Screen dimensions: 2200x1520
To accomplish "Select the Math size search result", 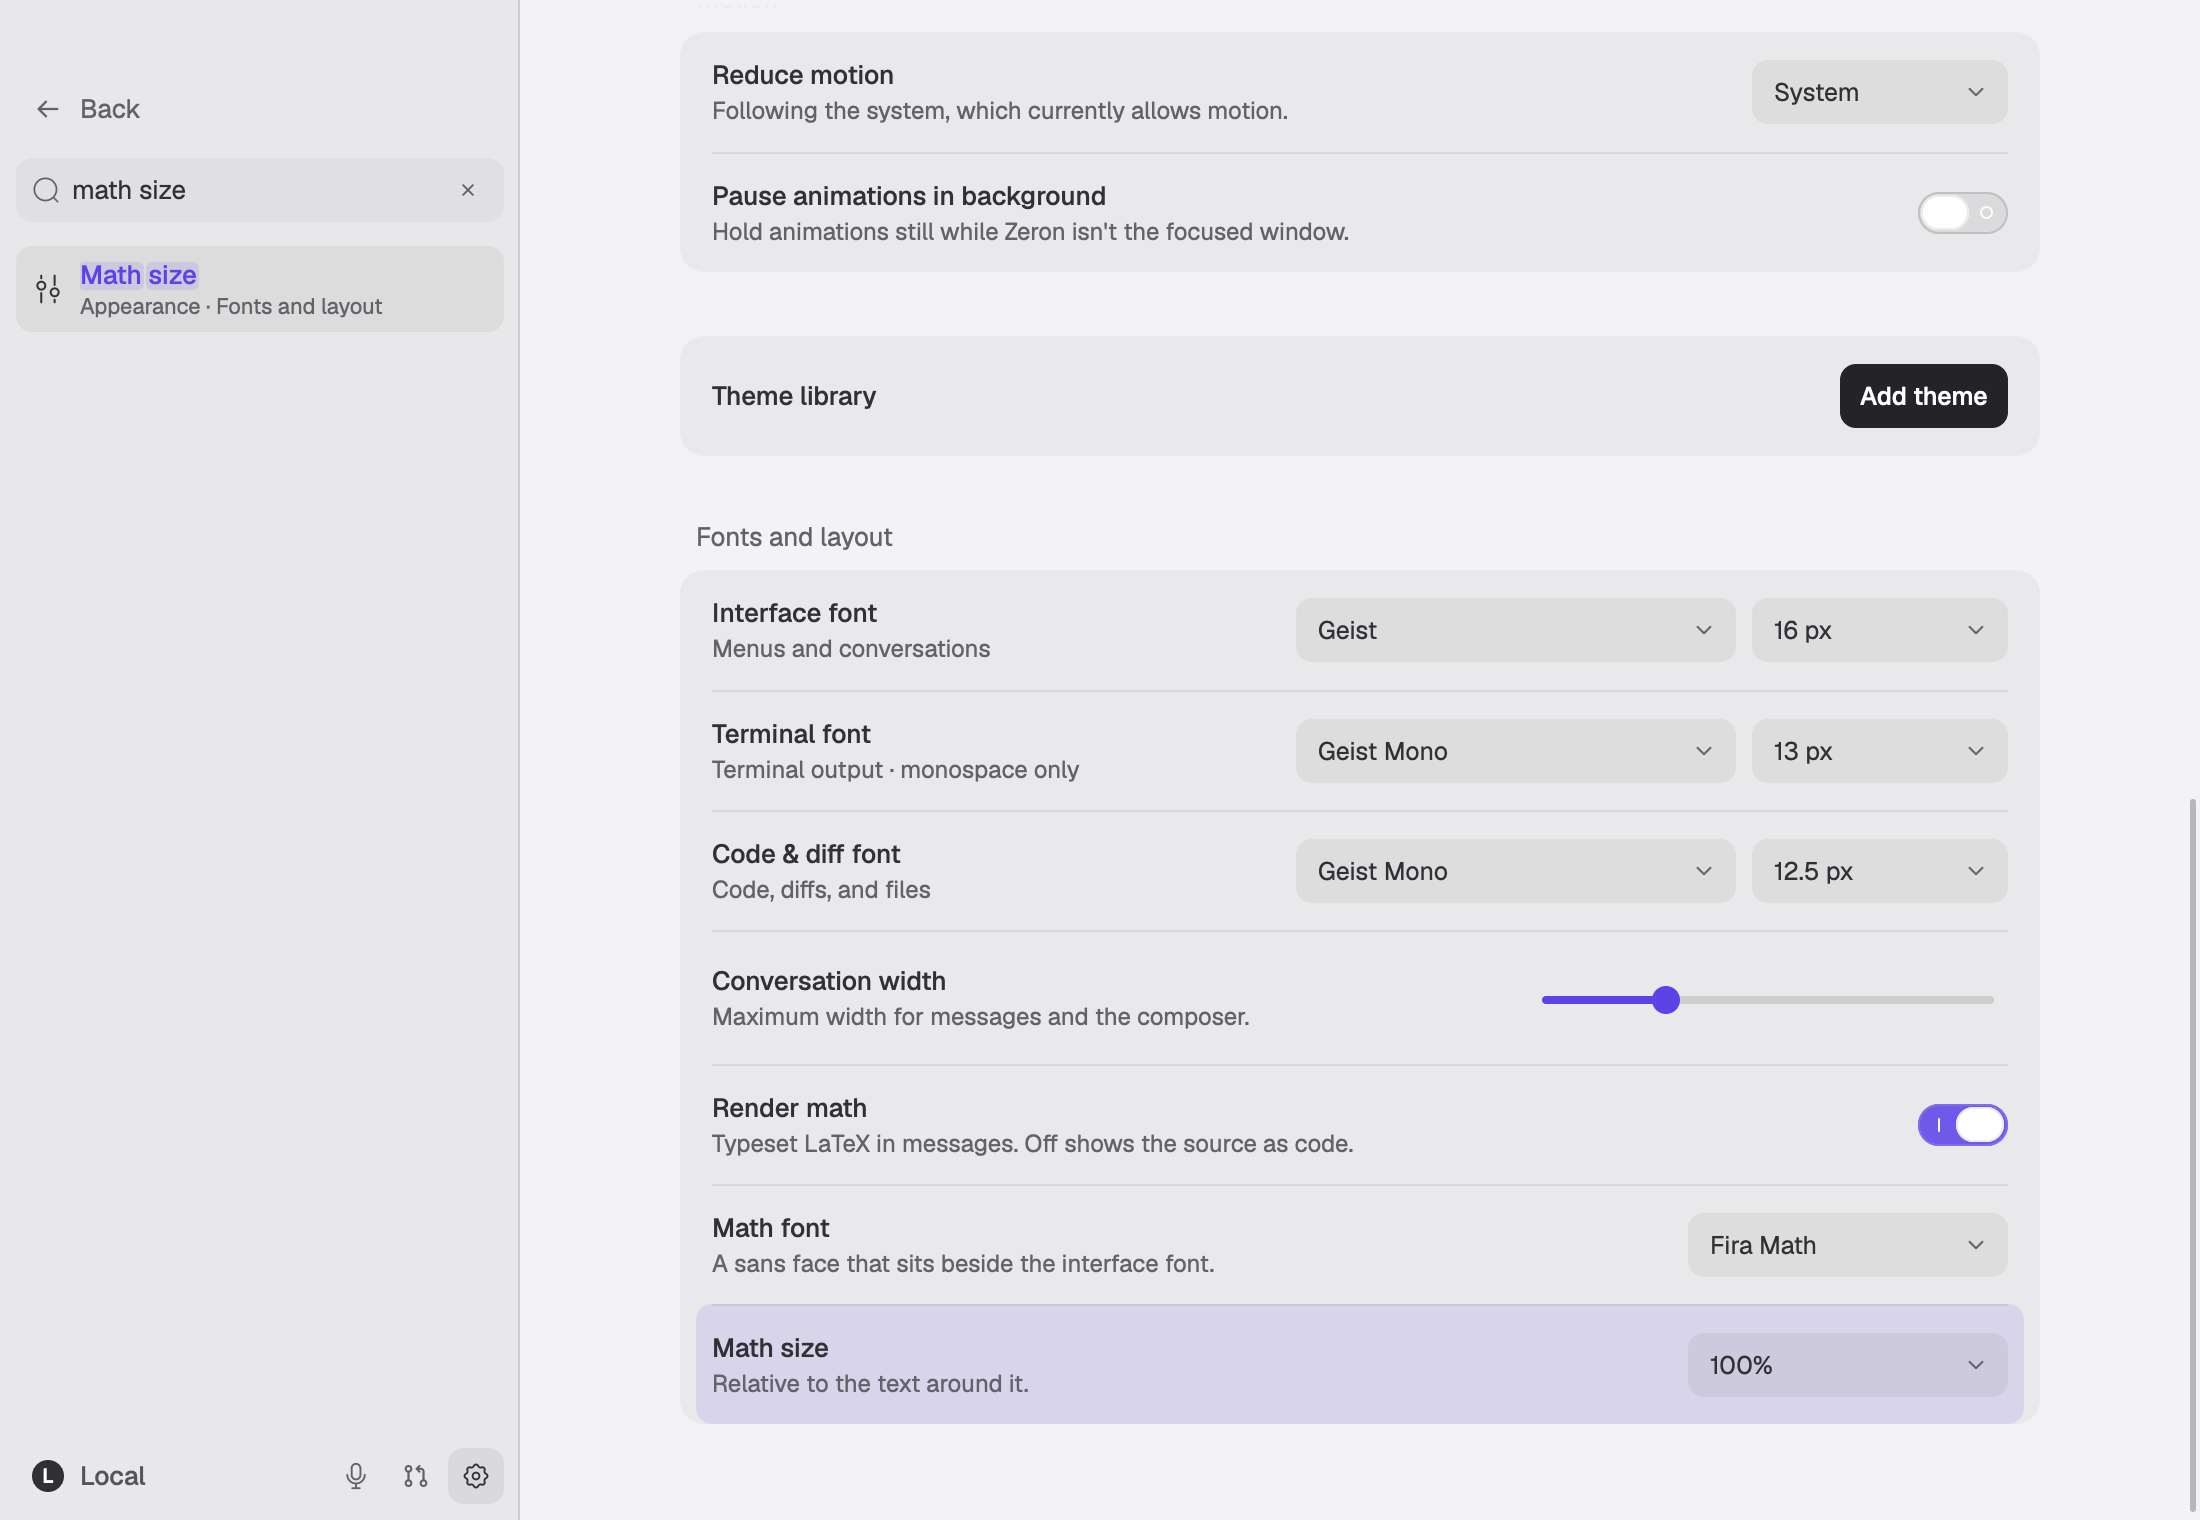I will pyautogui.click(x=260, y=289).
